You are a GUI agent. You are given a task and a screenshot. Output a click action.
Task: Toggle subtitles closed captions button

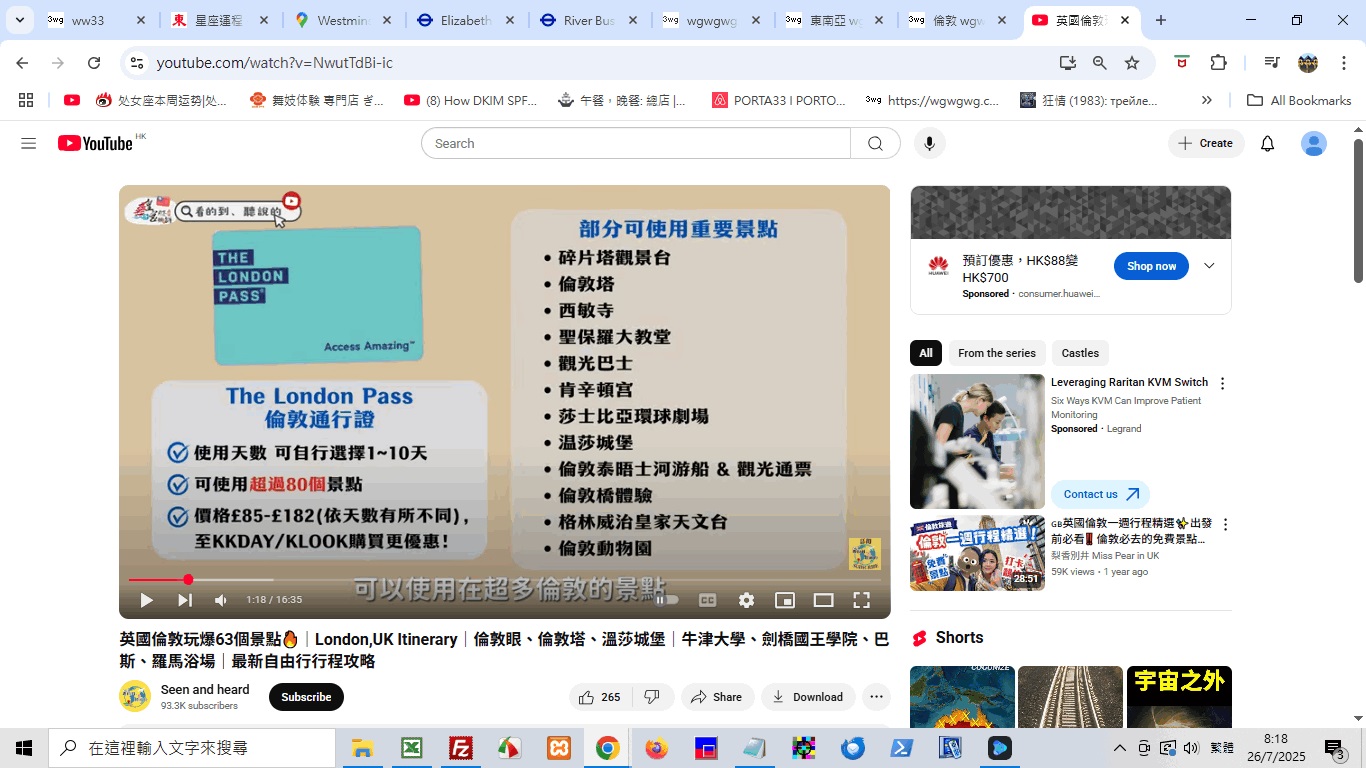coord(707,600)
